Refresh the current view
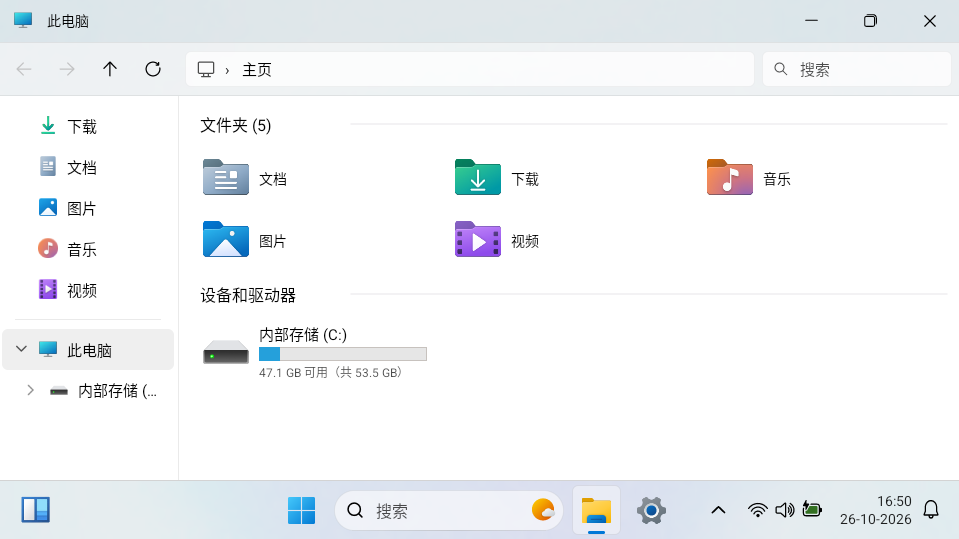The width and height of the screenshot is (959, 539). click(153, 69)
